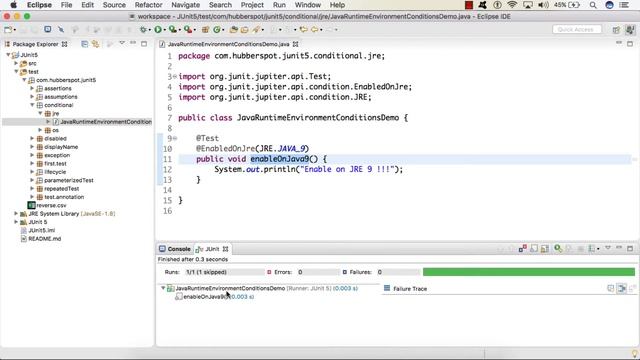640x360 pixels.
Task: Toggle Show Skipped Tests Only in JUnit view
Action: coord(534,249)
